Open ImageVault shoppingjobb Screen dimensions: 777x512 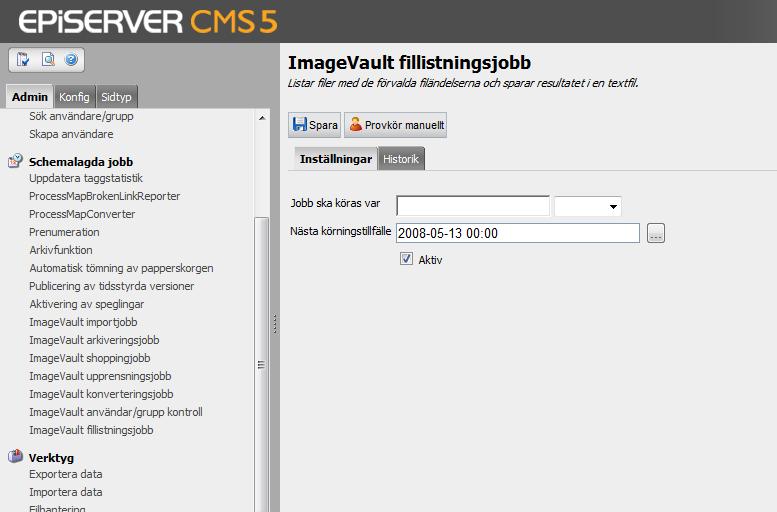[90, 358]
